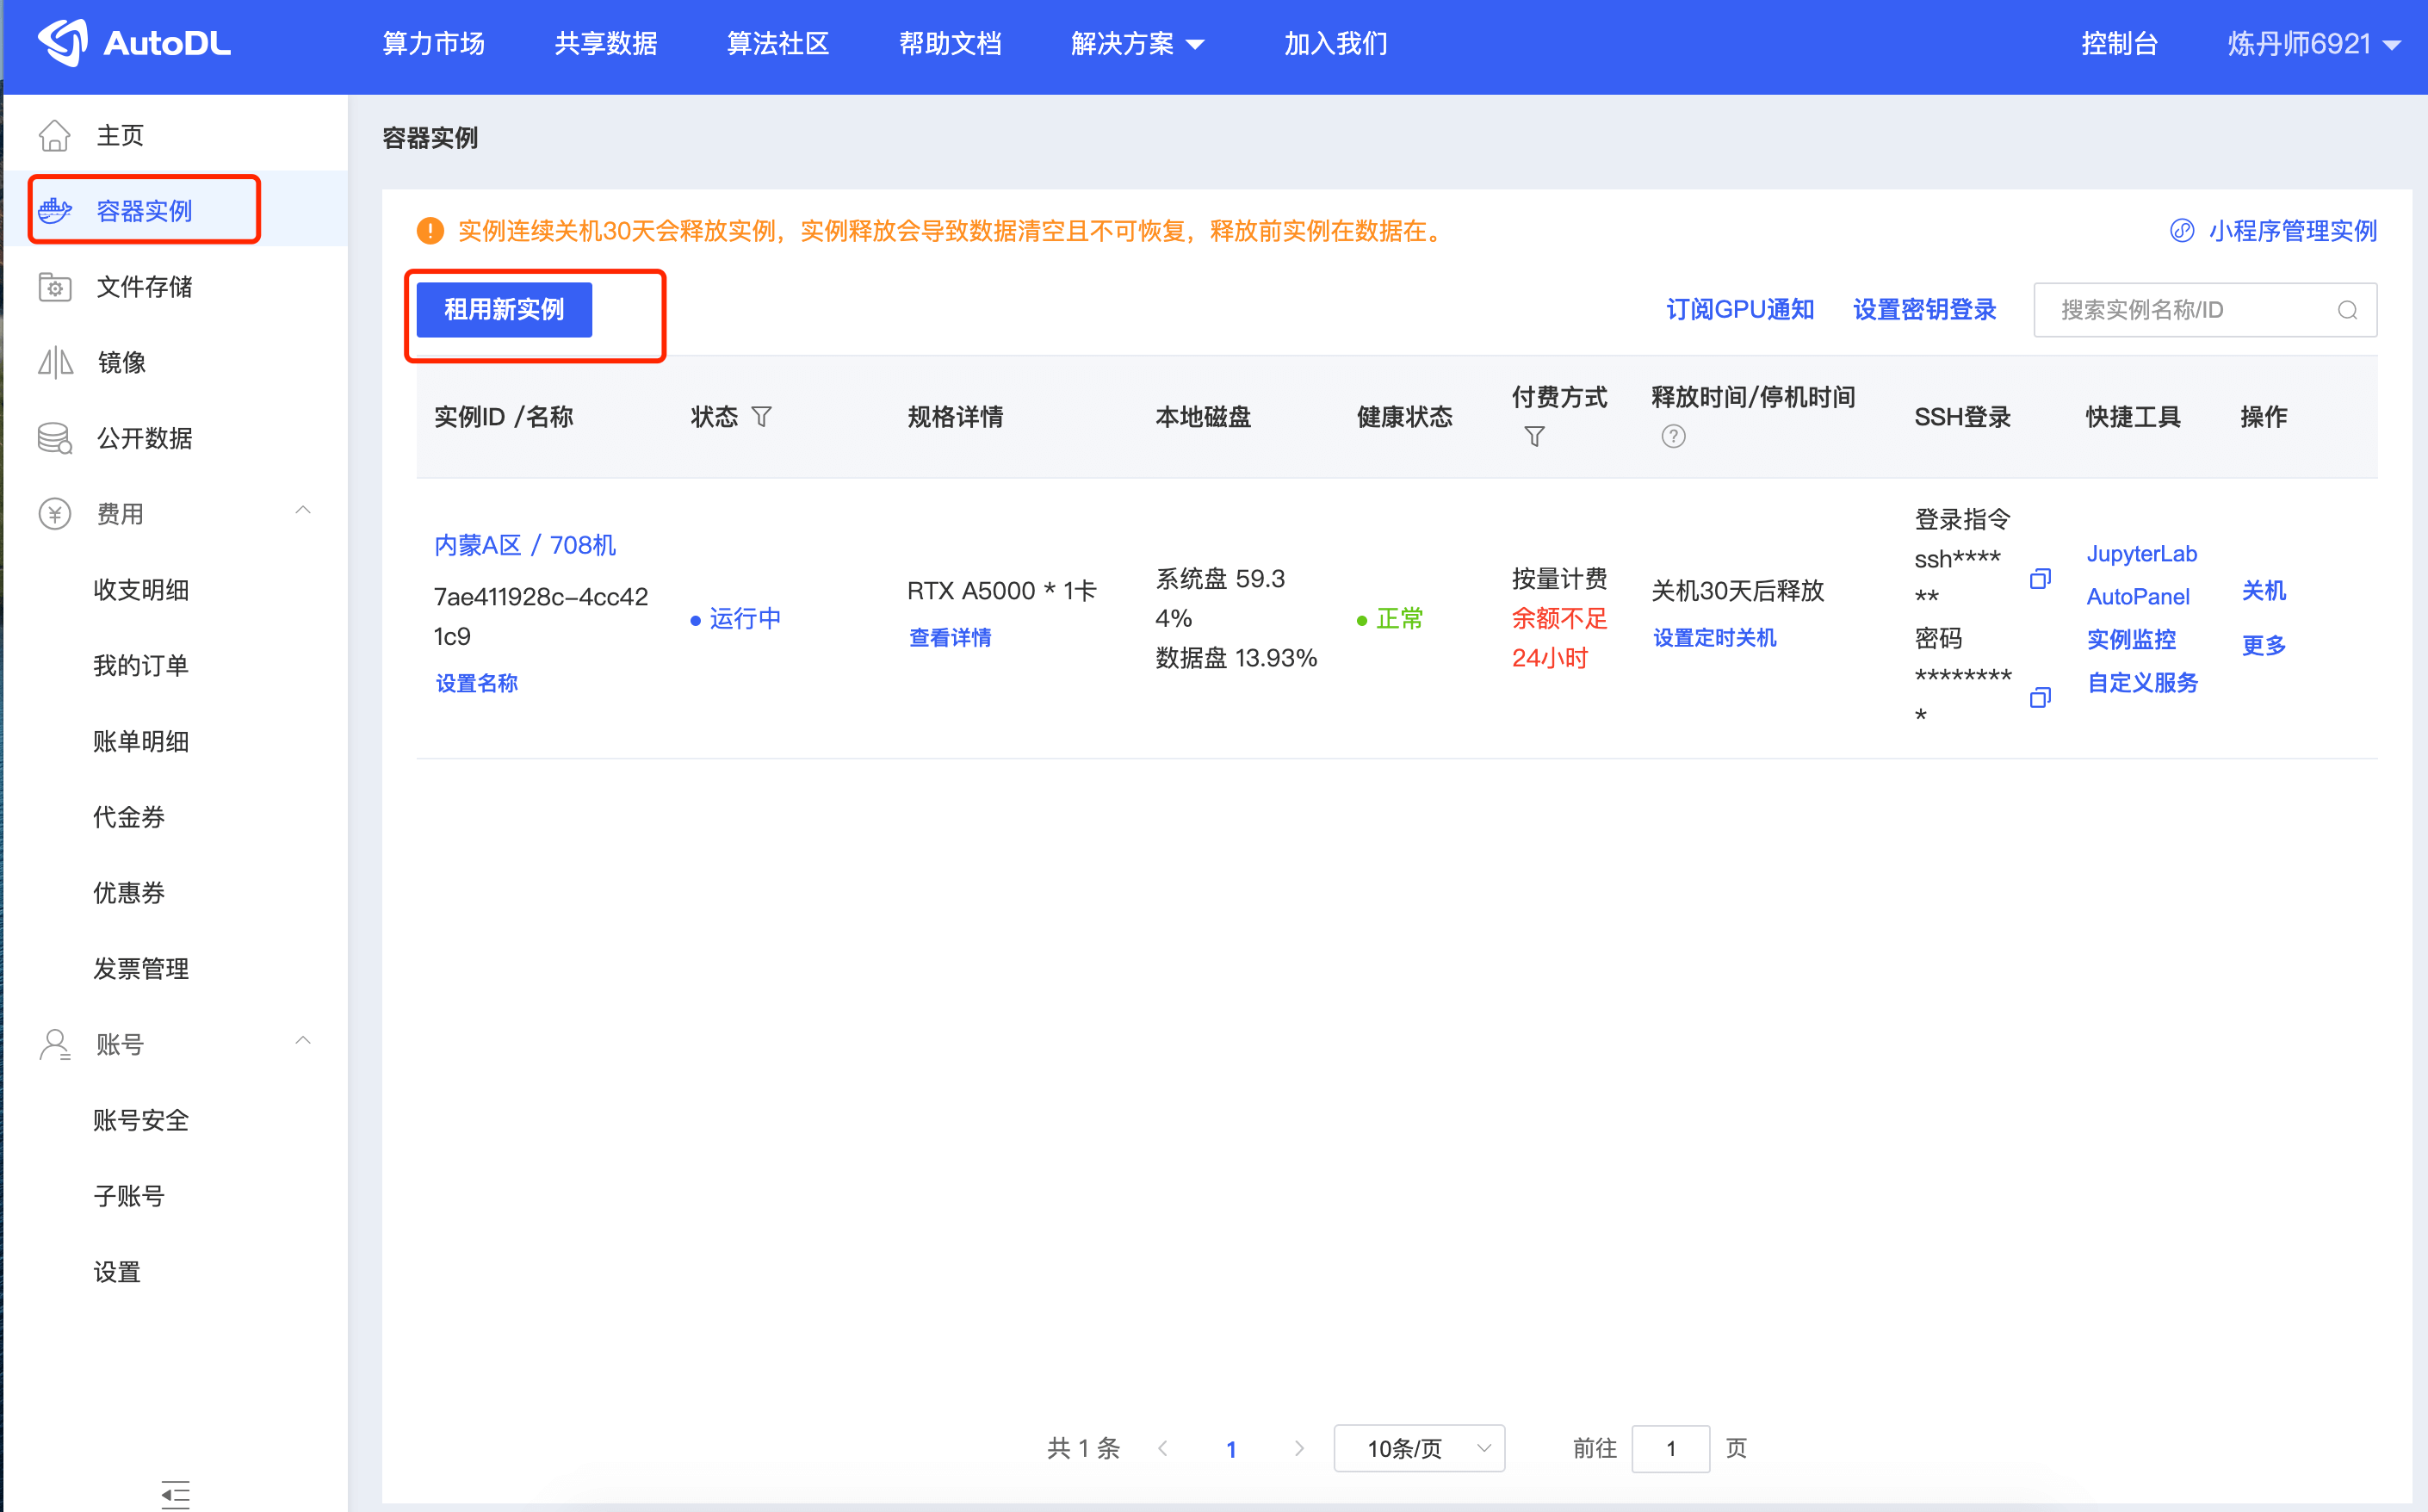This screenshot has height=1512, width=2428.
Task: Copy the SSH login command
Action: click(2040, 579)
